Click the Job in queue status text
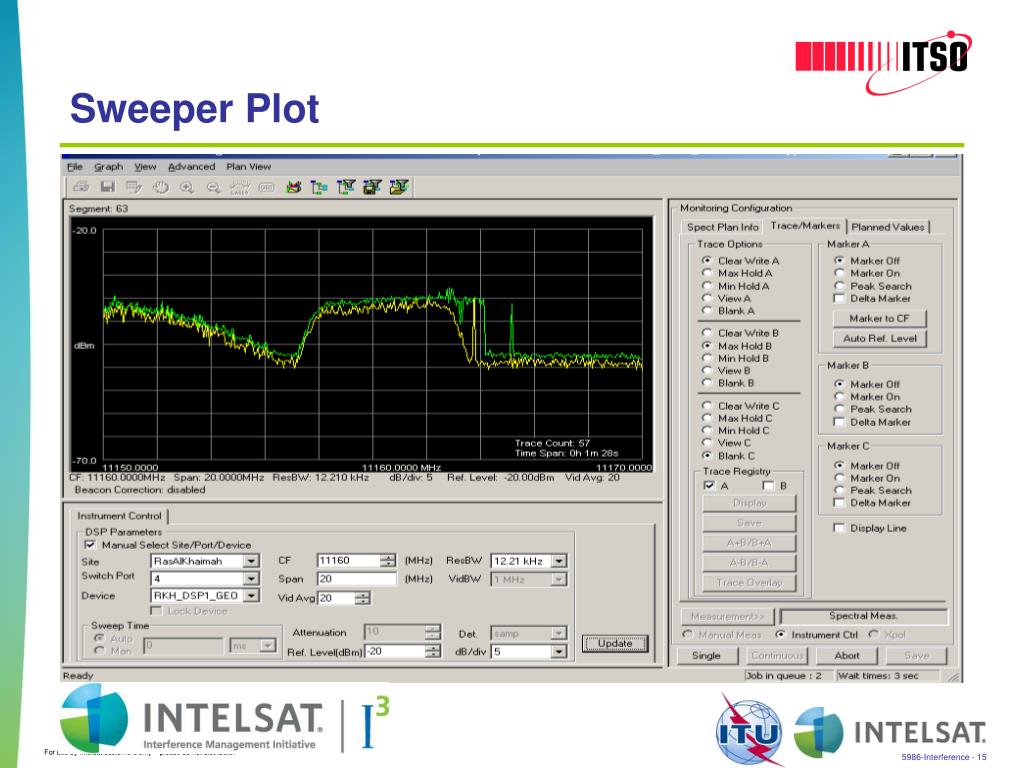This screenshot has height=768, width=1024. [784, 675]
